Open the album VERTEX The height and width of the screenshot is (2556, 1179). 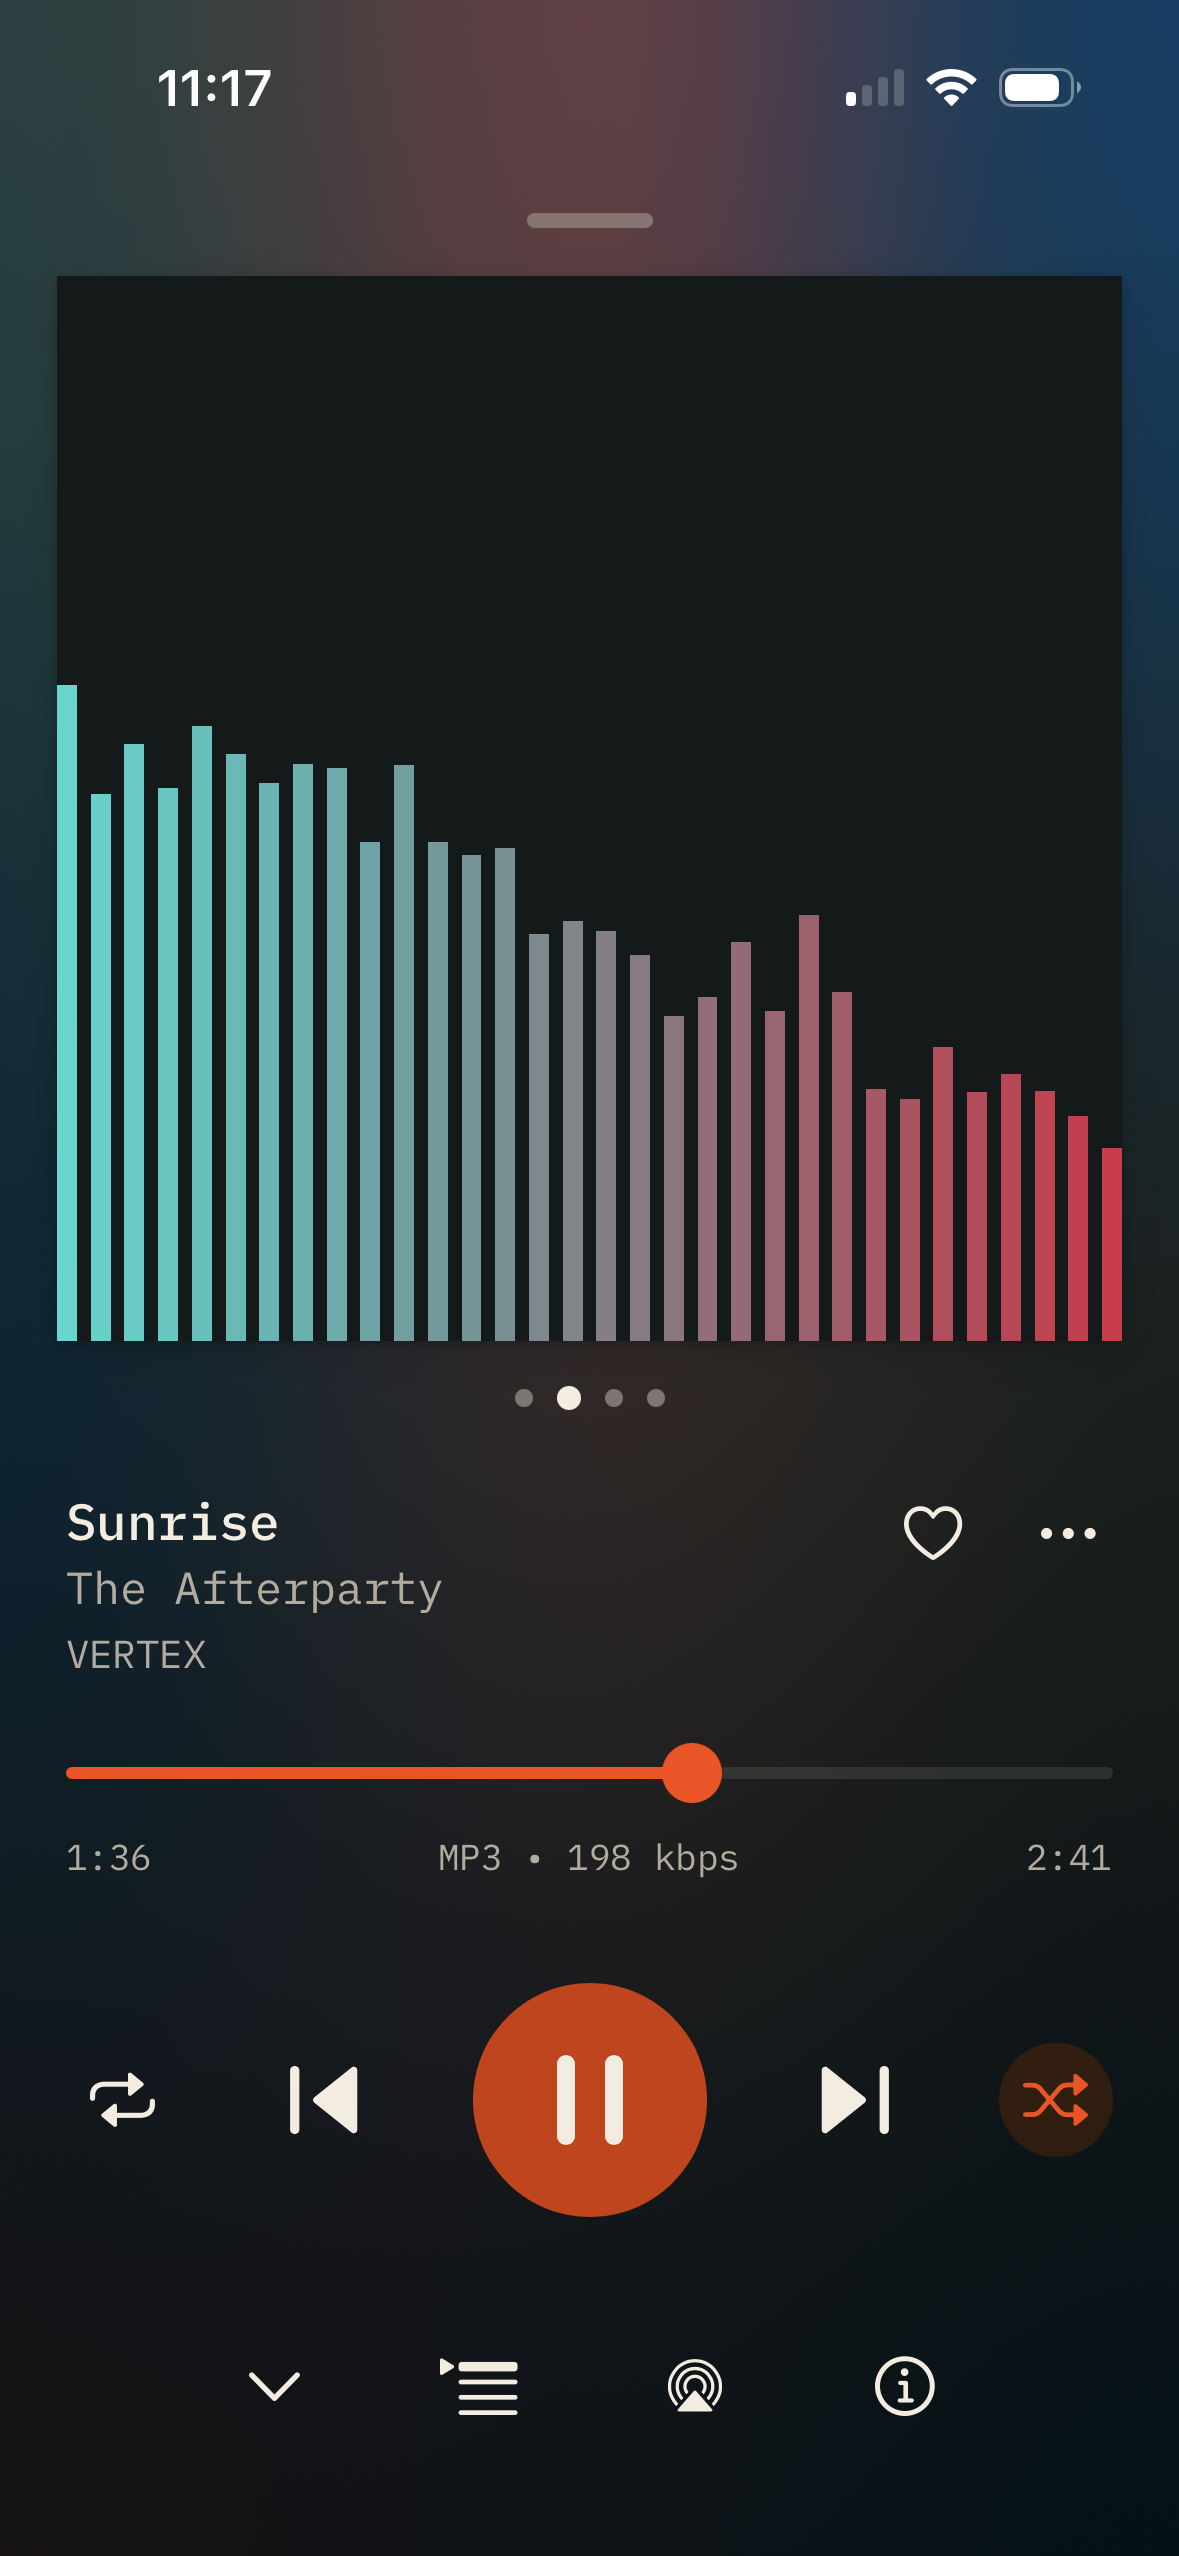pyautogui.click(x=136, y=1655)
